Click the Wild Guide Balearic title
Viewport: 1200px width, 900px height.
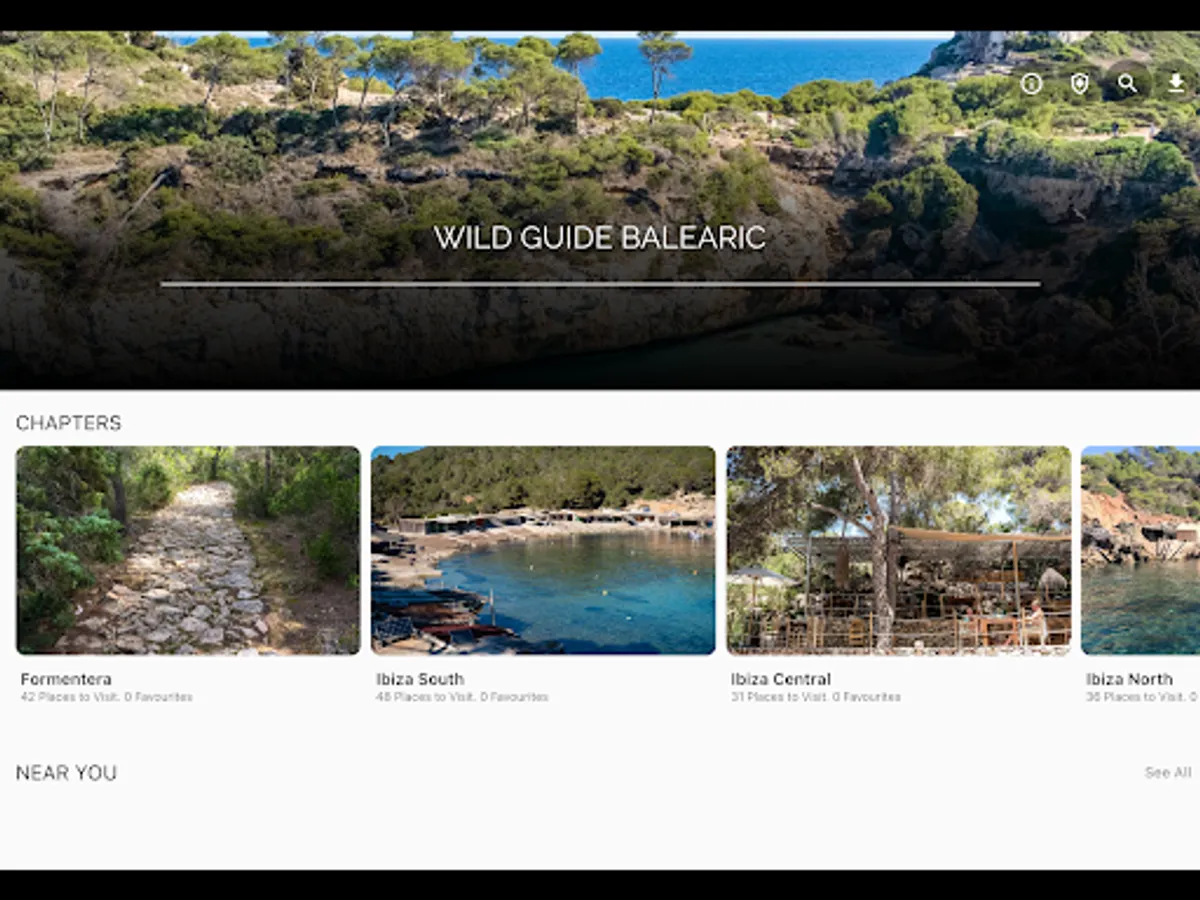click(600, 238)
